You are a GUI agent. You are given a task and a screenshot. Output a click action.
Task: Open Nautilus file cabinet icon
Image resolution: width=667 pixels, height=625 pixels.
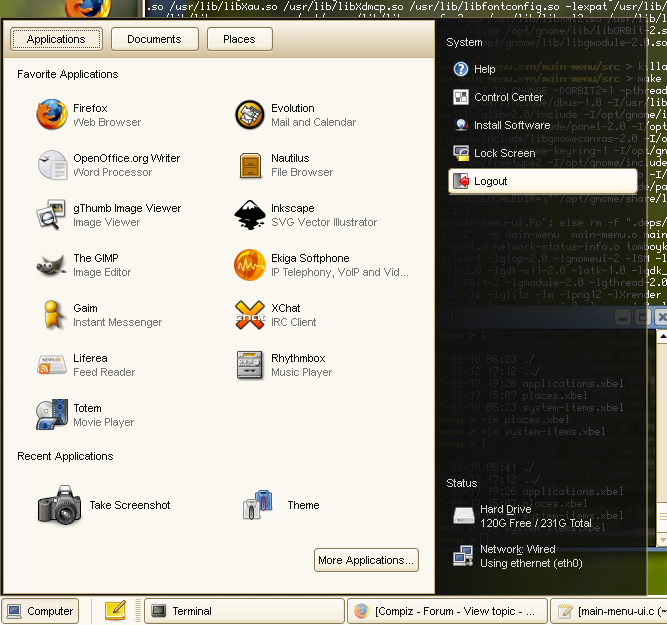[250, 165]
